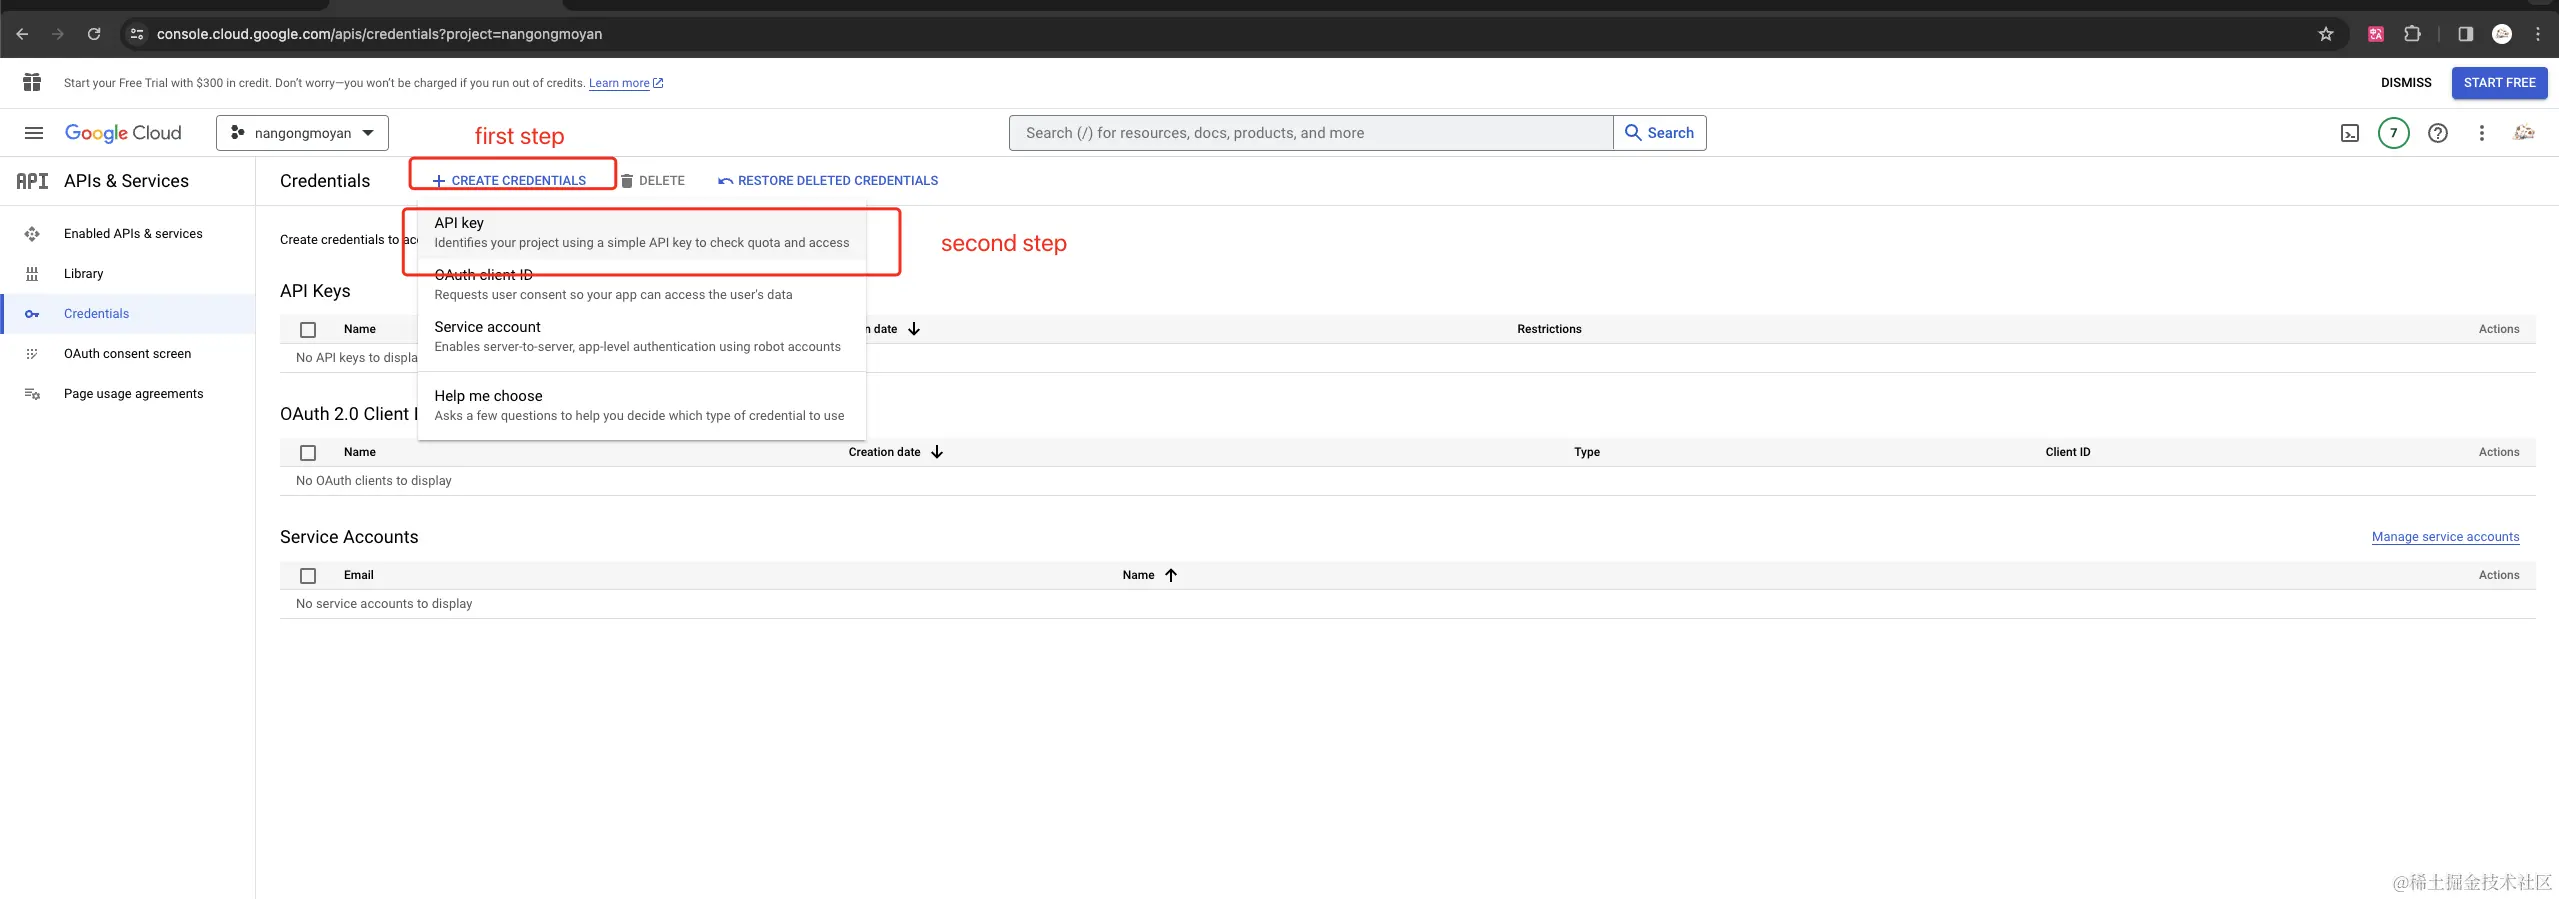Image resolution: width=2559 pixels, height=899 pixels.
Task: Open the Google Cloud settings and utilities menu
Action: pyautogui.click(x=2482, y=133)
